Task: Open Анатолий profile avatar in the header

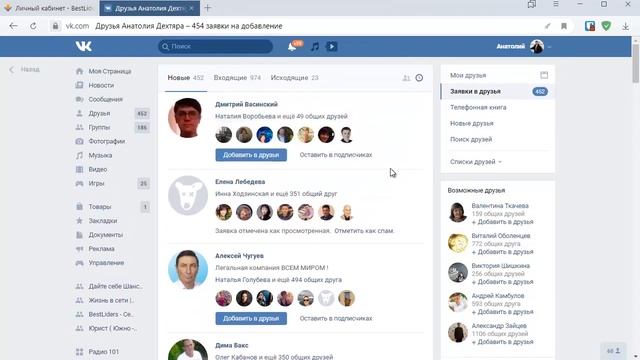Action: click(x=537, y=47)
